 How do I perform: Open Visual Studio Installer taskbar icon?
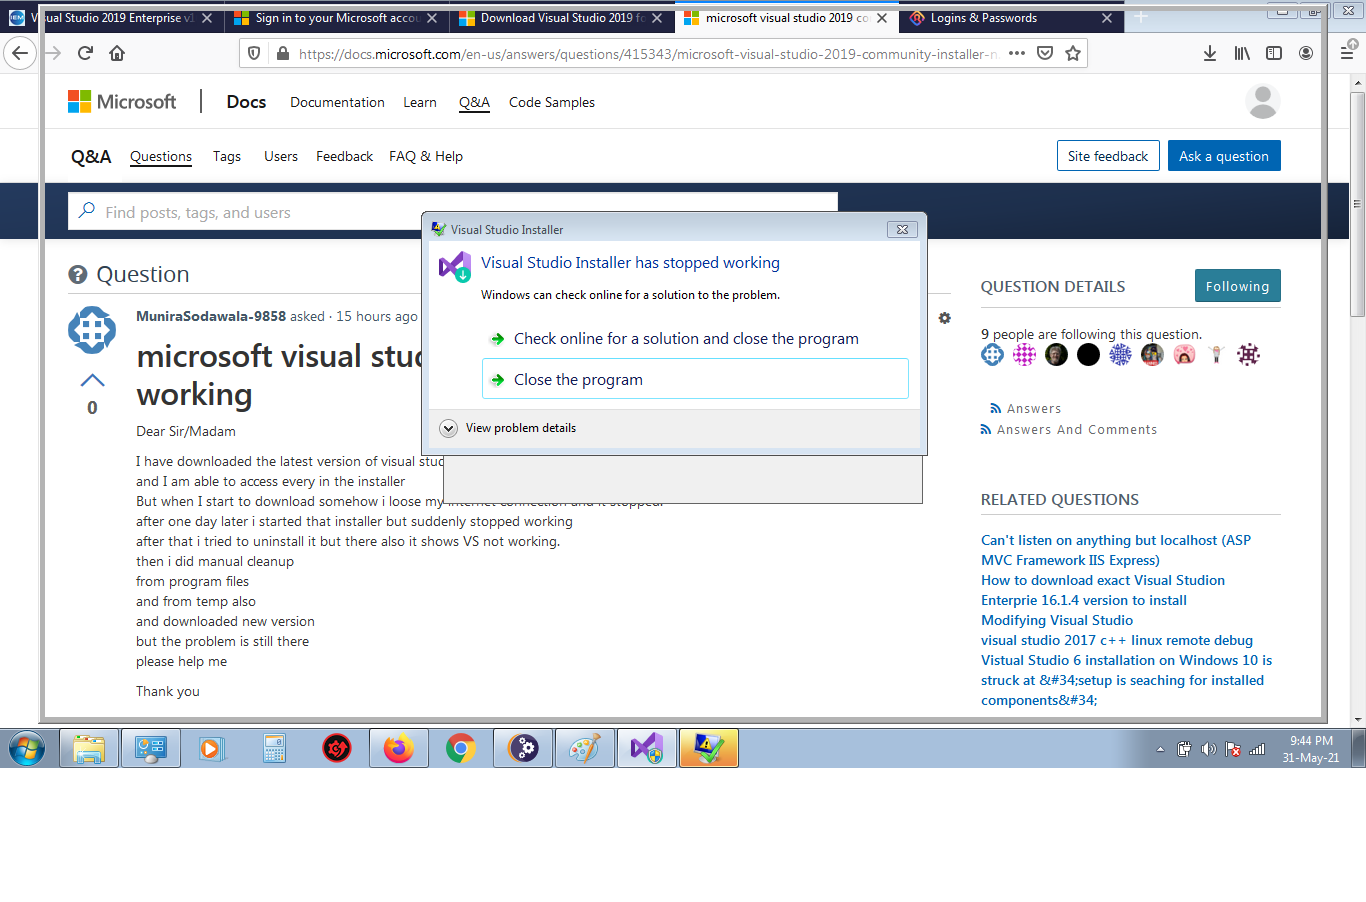coord(647,748)
